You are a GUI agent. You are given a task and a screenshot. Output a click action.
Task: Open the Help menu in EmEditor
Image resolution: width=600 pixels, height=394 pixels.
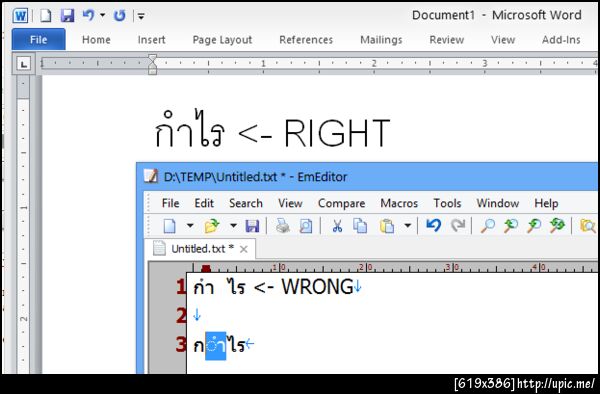[x=546, y=203]
